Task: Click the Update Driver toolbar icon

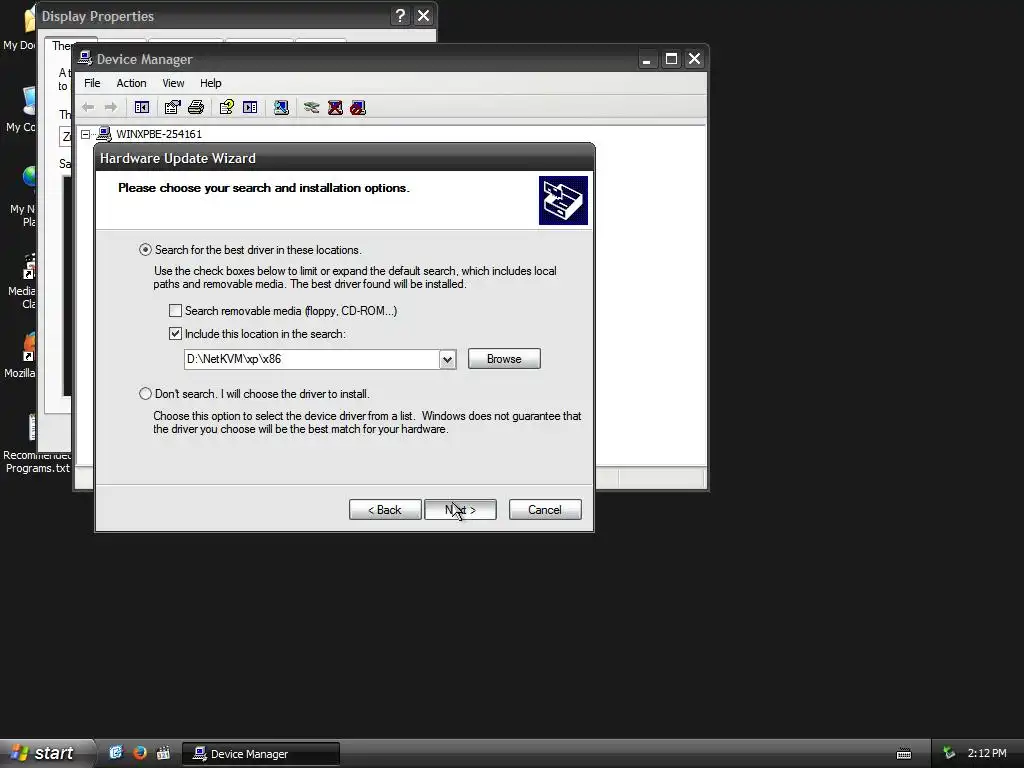Action: (x=312, y=107)
